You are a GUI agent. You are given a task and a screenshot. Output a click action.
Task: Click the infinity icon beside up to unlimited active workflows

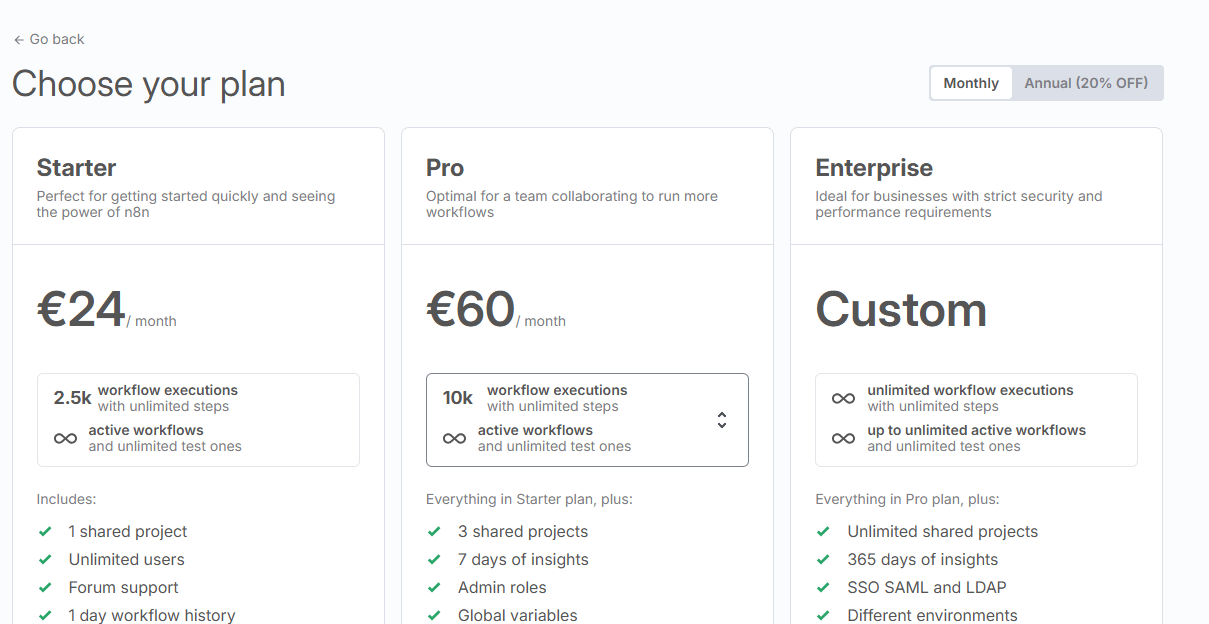pos(843,438)
